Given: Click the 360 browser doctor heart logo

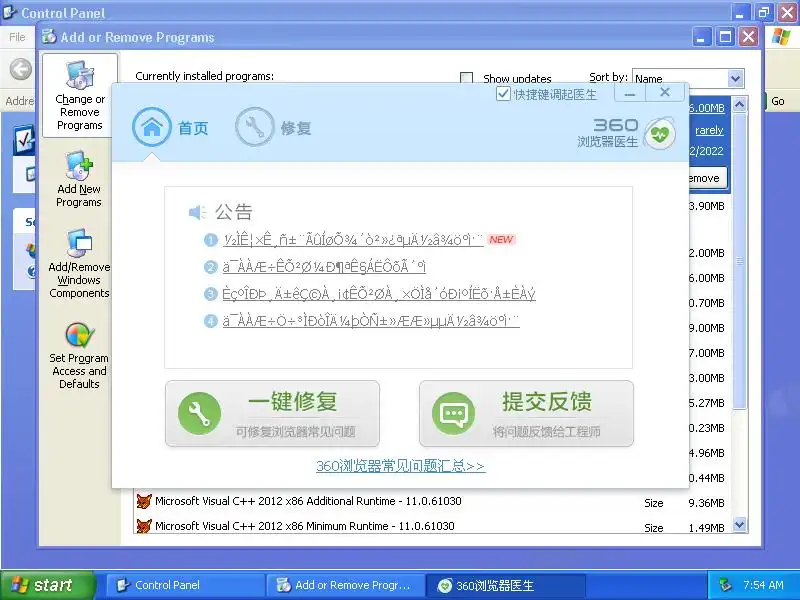Looking at the screenshot, I should click(660, 134).
